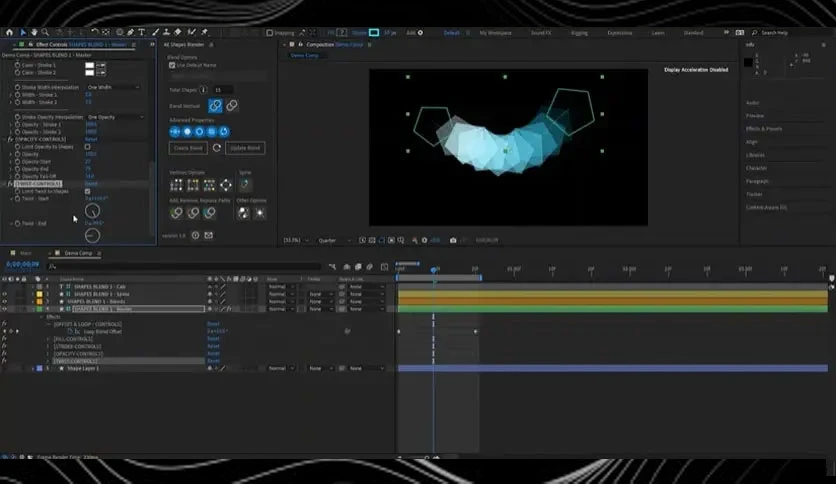Select the Selection arrow tool

[x=23, y=33]
